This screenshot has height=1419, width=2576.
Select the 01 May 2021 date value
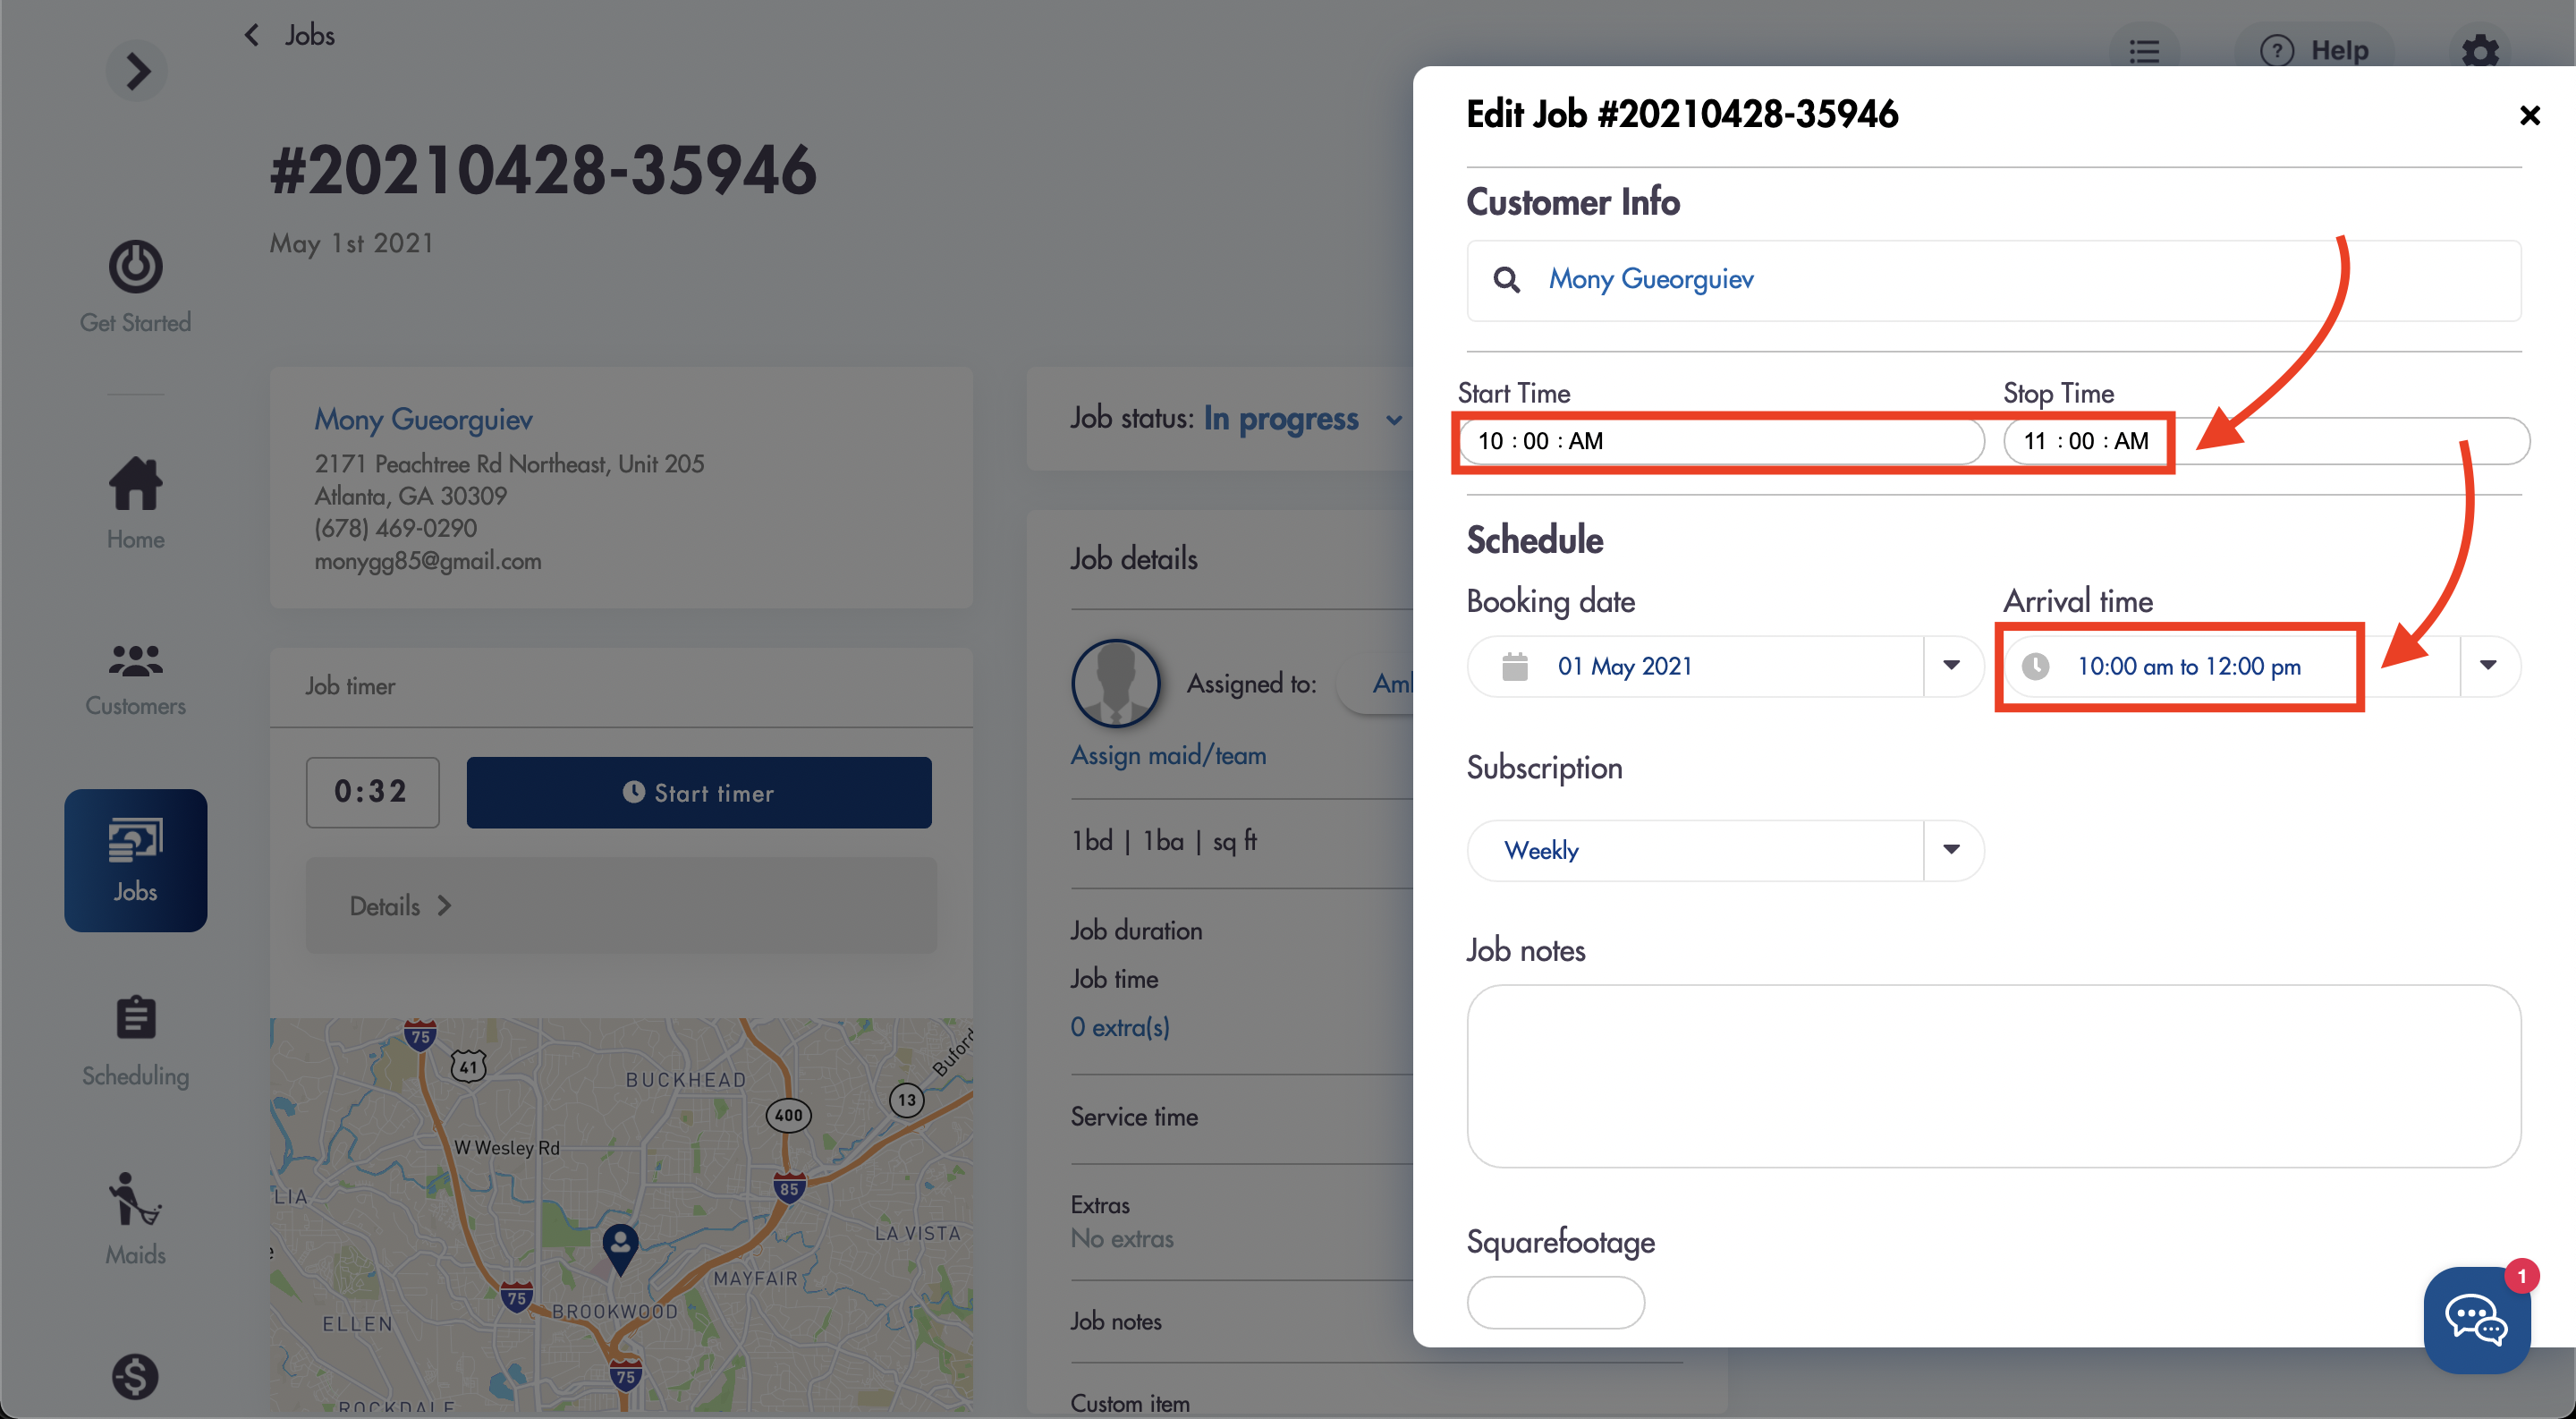1624,666
